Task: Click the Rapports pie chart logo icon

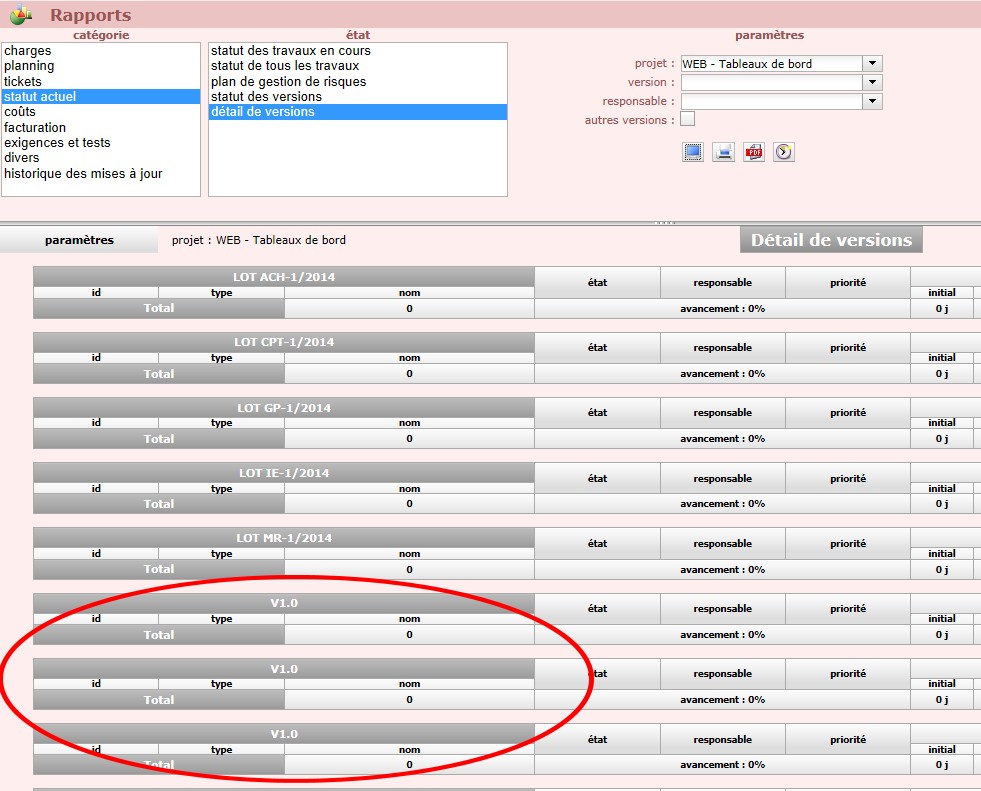Action: [21, 15]
